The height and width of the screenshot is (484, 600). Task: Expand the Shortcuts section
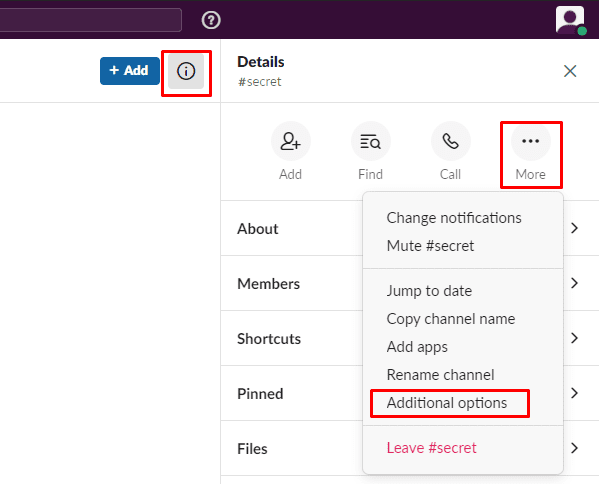point(410,339)
